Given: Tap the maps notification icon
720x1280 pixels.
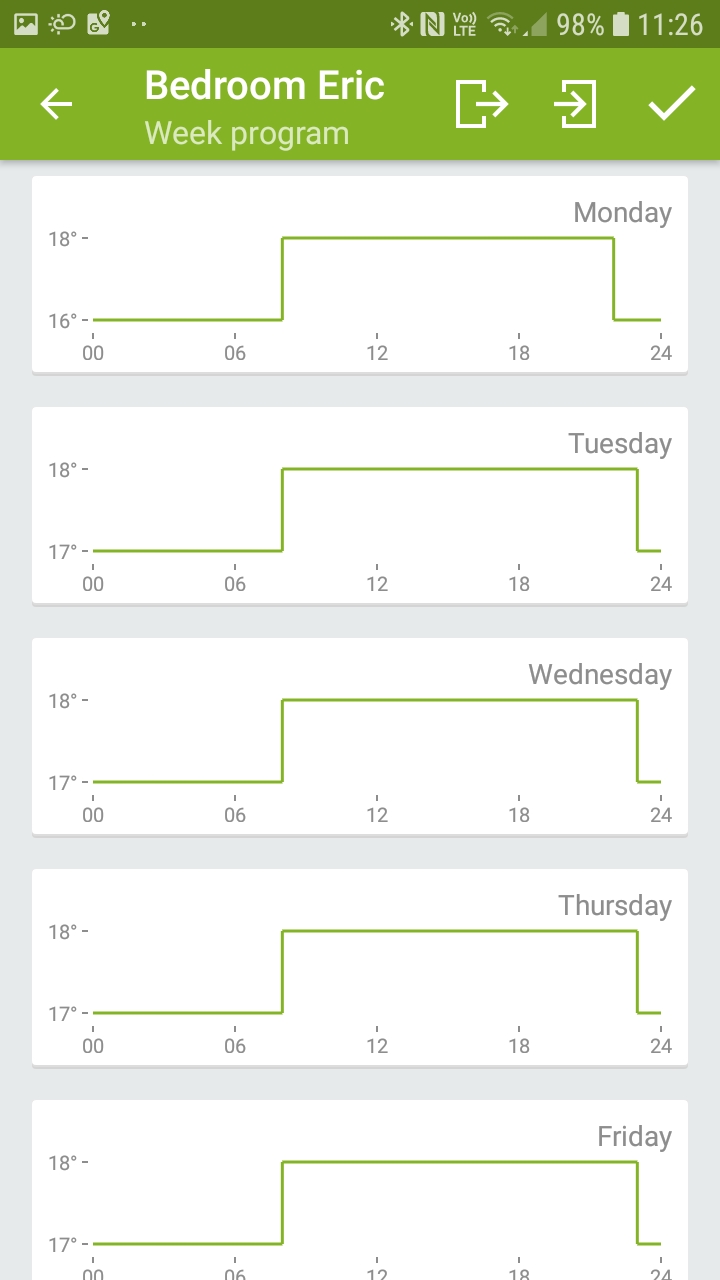Looking at the screenshot, I should 98,23.
